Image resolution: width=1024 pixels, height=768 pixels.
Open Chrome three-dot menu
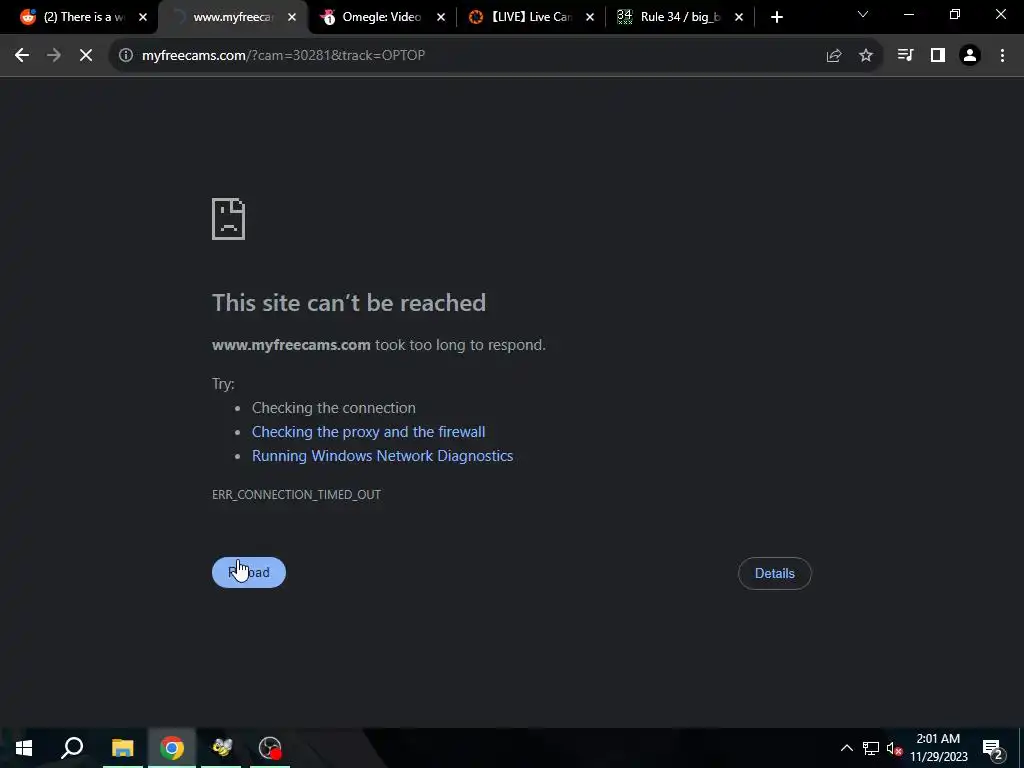coord(1002,56)
